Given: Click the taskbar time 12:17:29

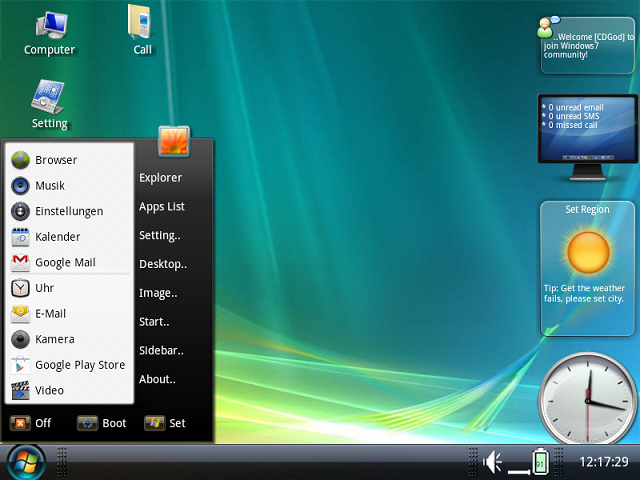Looking at the screenshot, I should (604, 462).
